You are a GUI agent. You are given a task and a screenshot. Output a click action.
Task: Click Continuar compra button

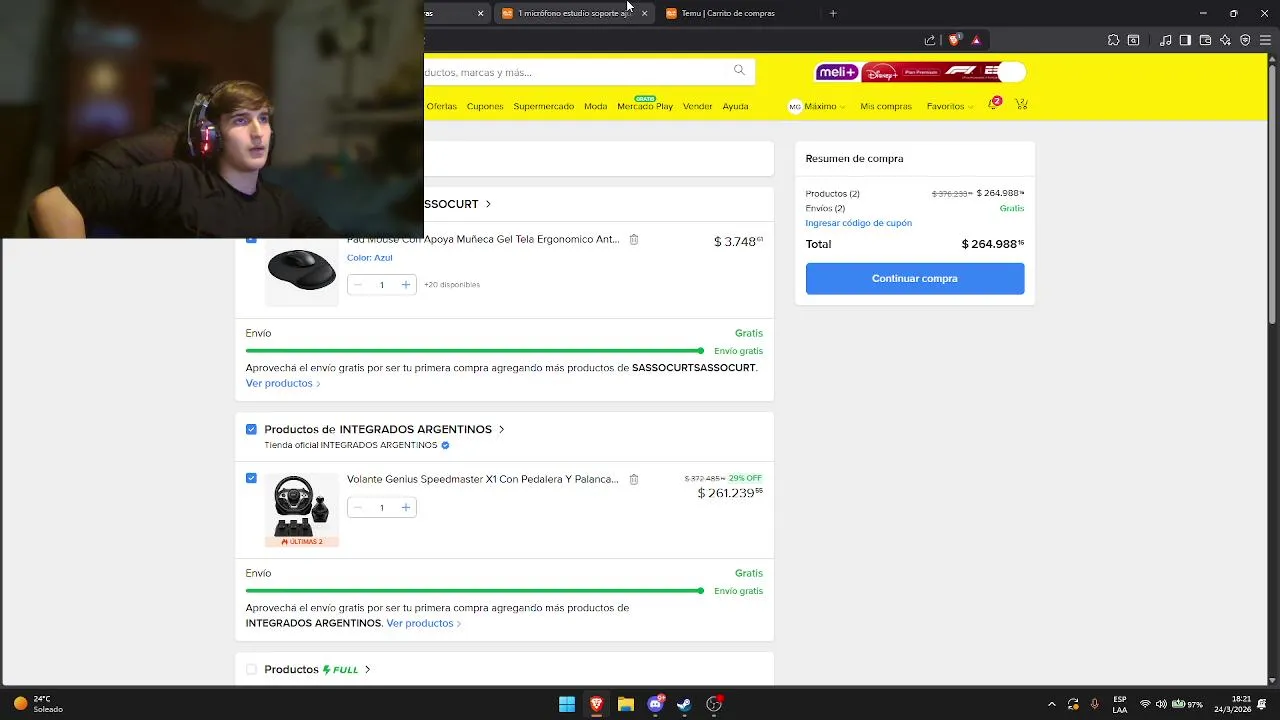(x=915, y=278)
